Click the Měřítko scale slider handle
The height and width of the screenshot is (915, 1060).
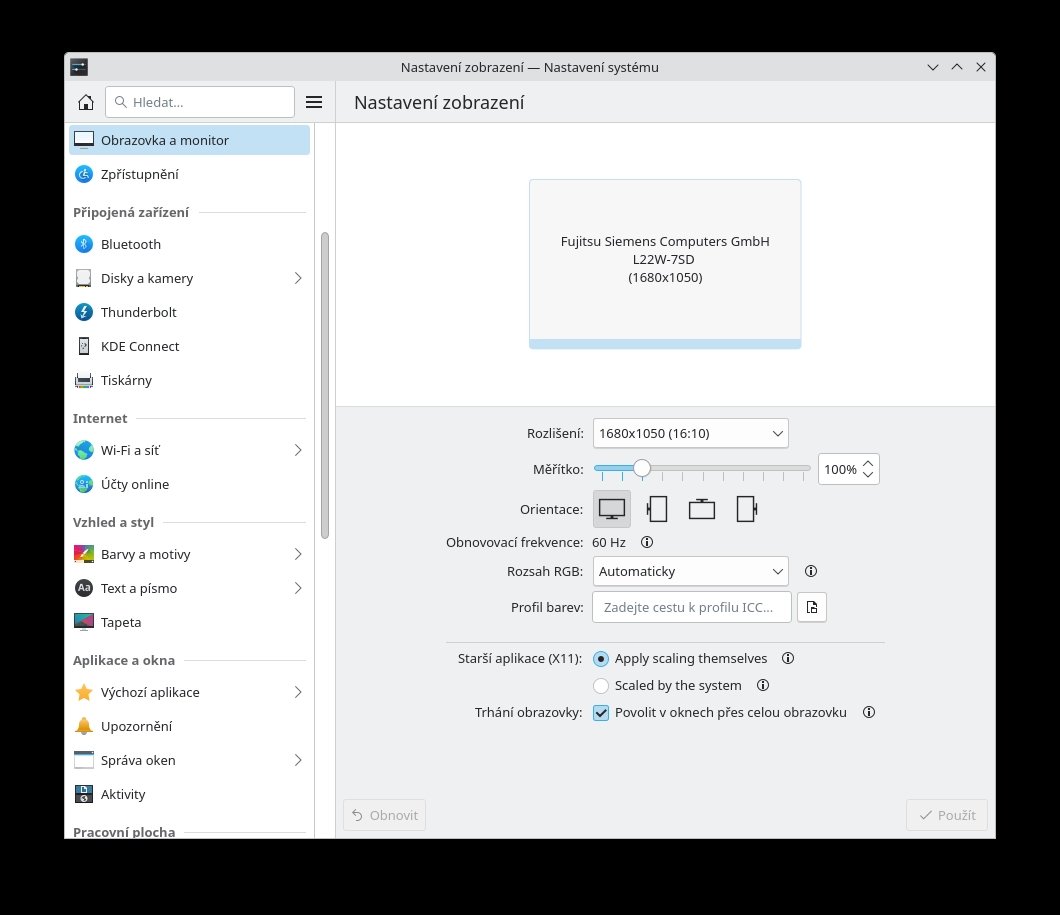(x=642, y=468)
